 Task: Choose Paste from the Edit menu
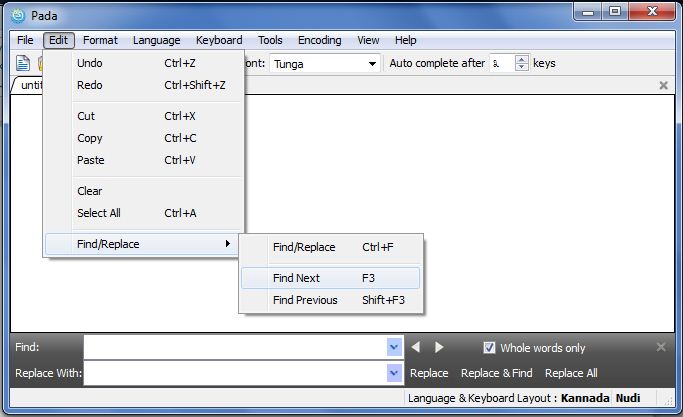(144, 160)
